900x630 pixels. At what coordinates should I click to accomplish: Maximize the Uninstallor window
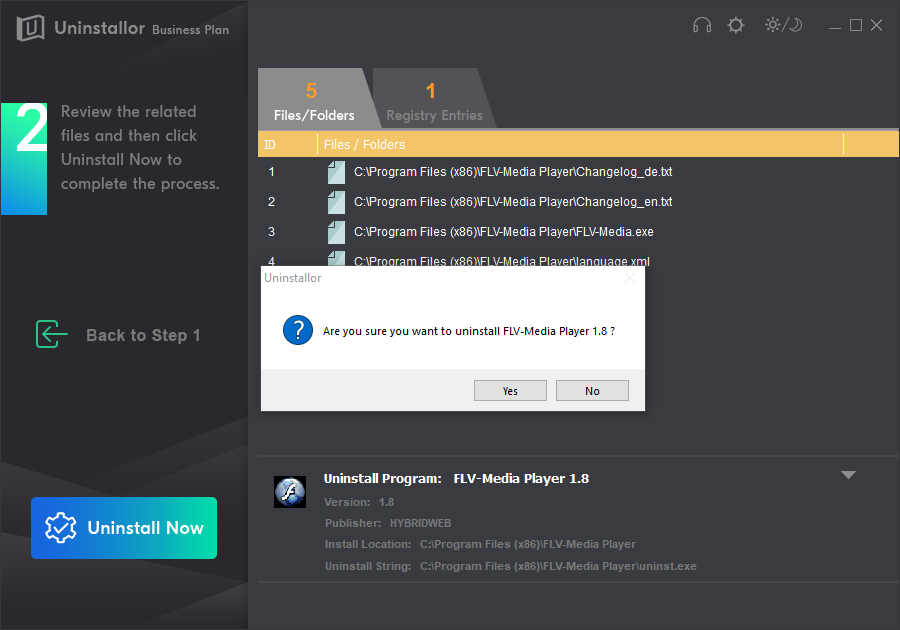pyautogui.click(x=855, y=25)
